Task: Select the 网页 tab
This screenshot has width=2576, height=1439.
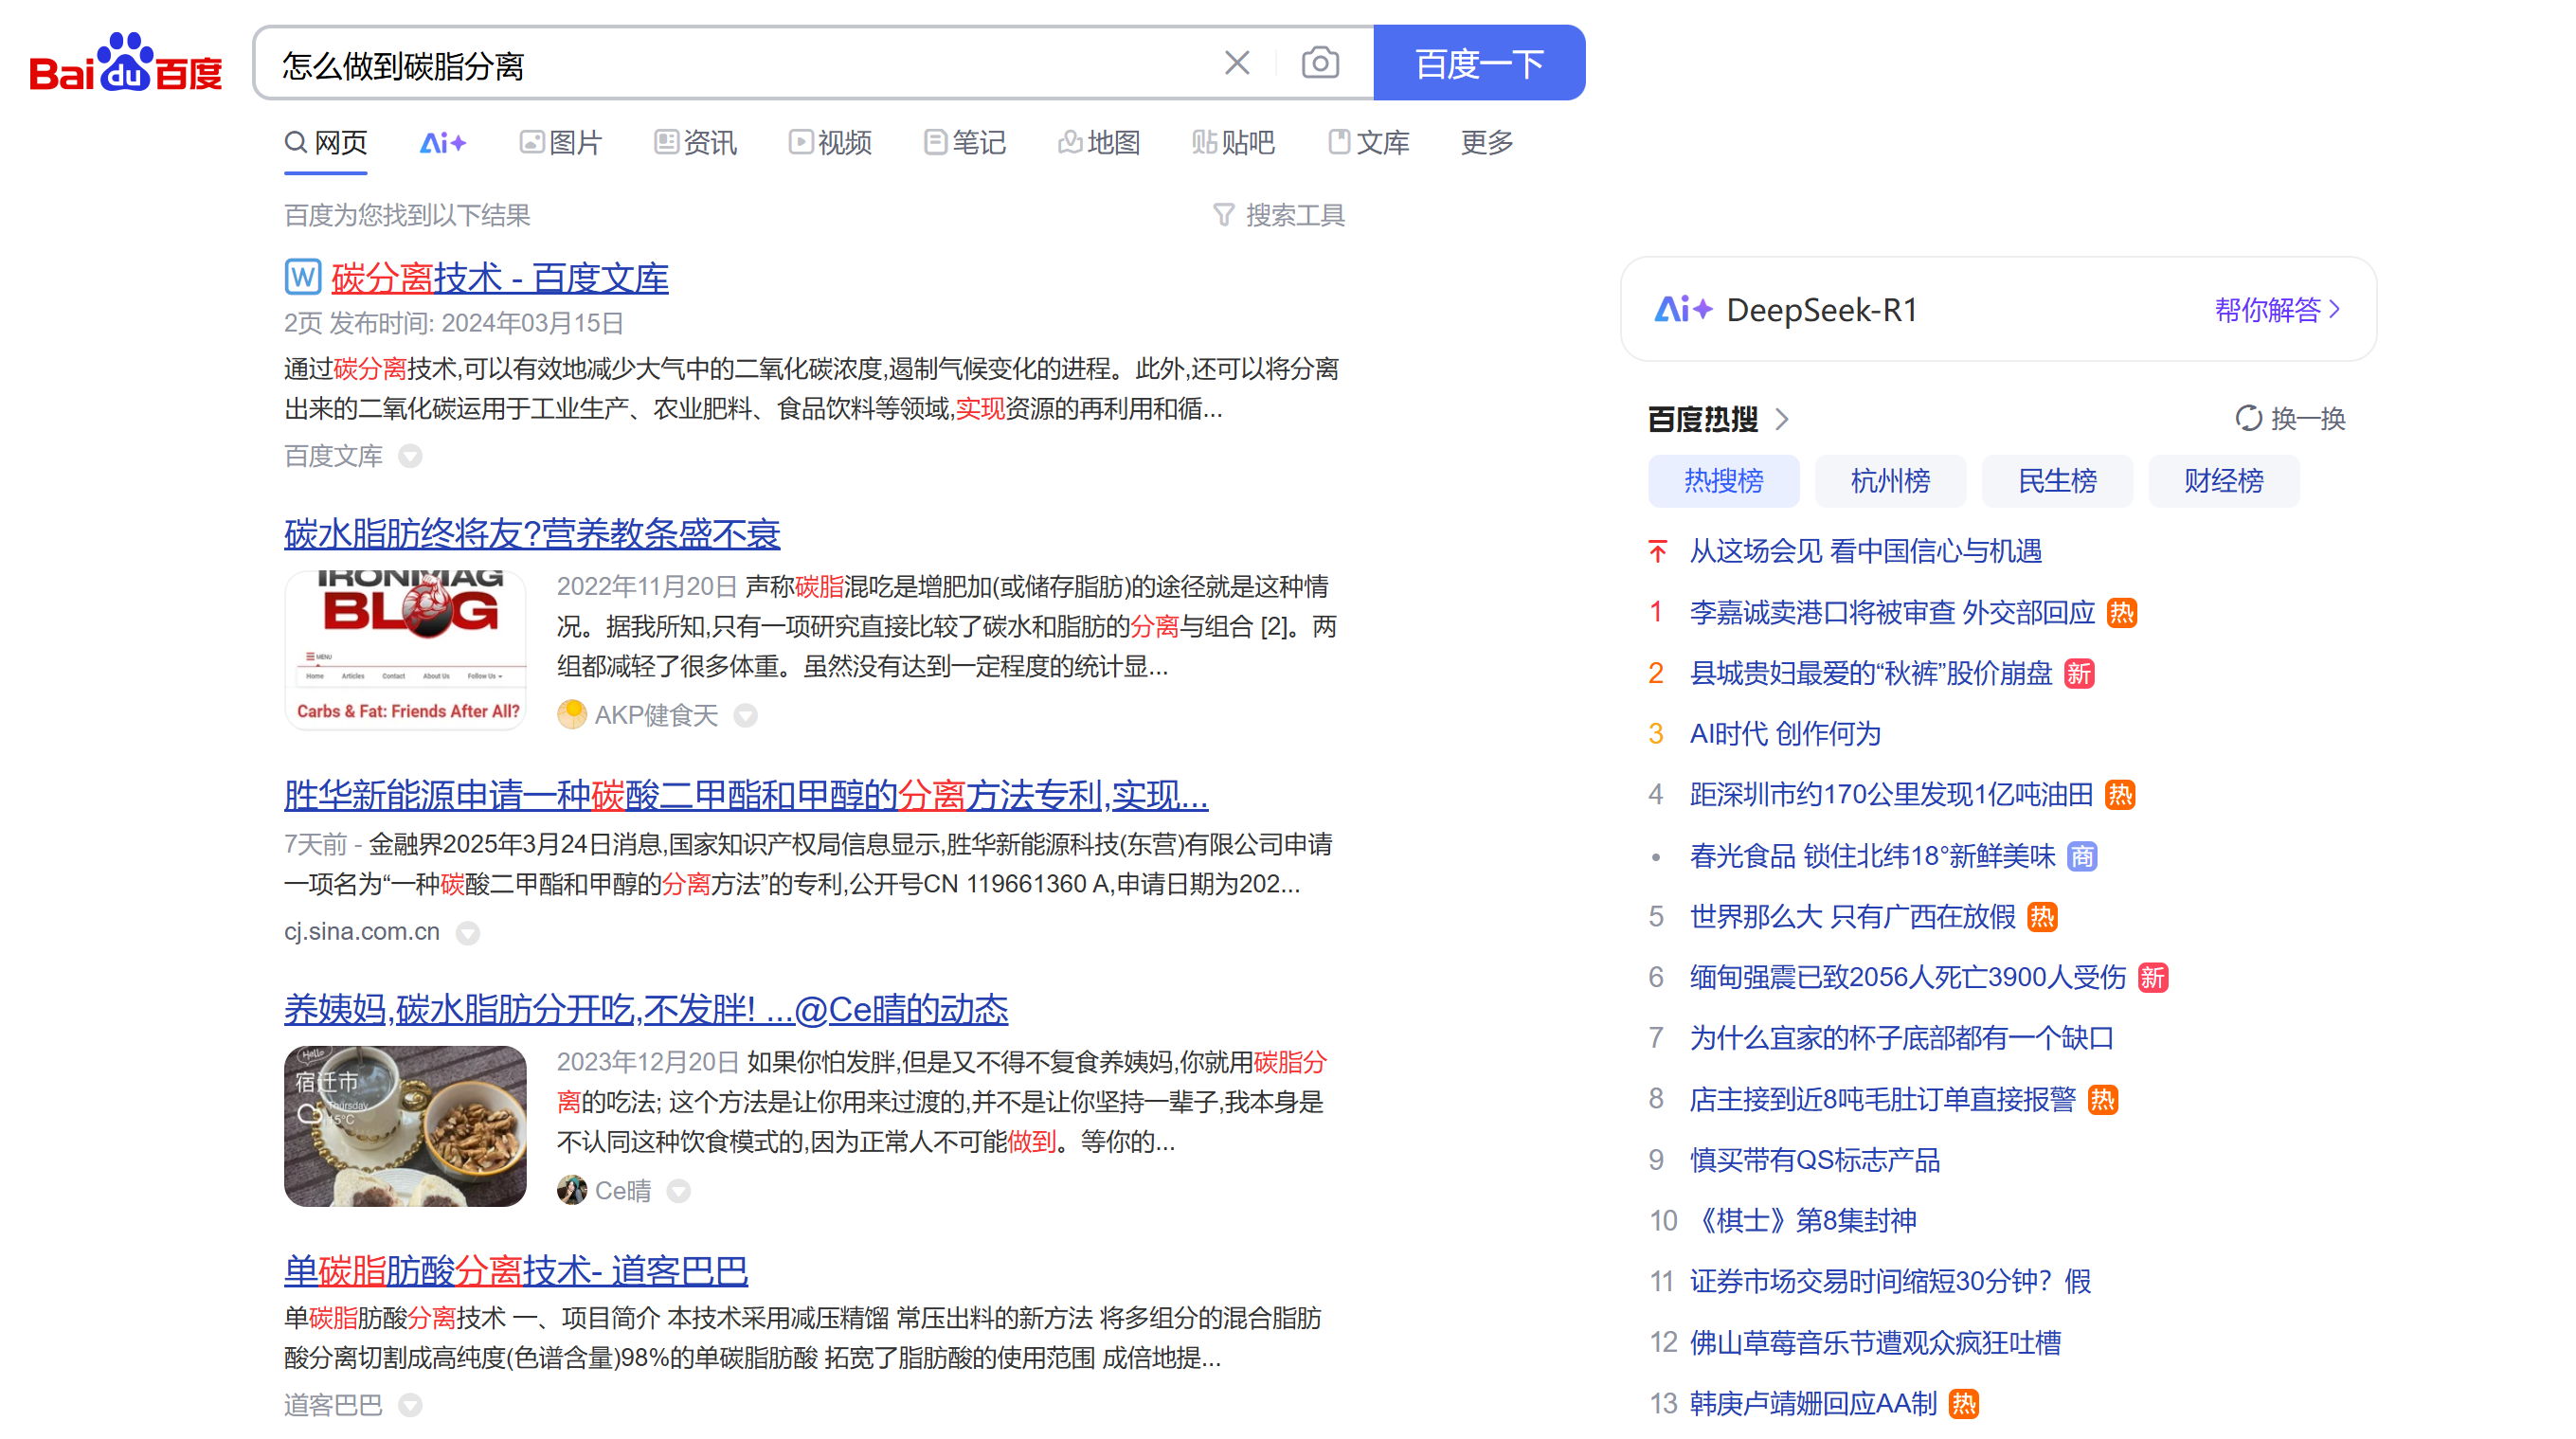Action: click(326, 143)
